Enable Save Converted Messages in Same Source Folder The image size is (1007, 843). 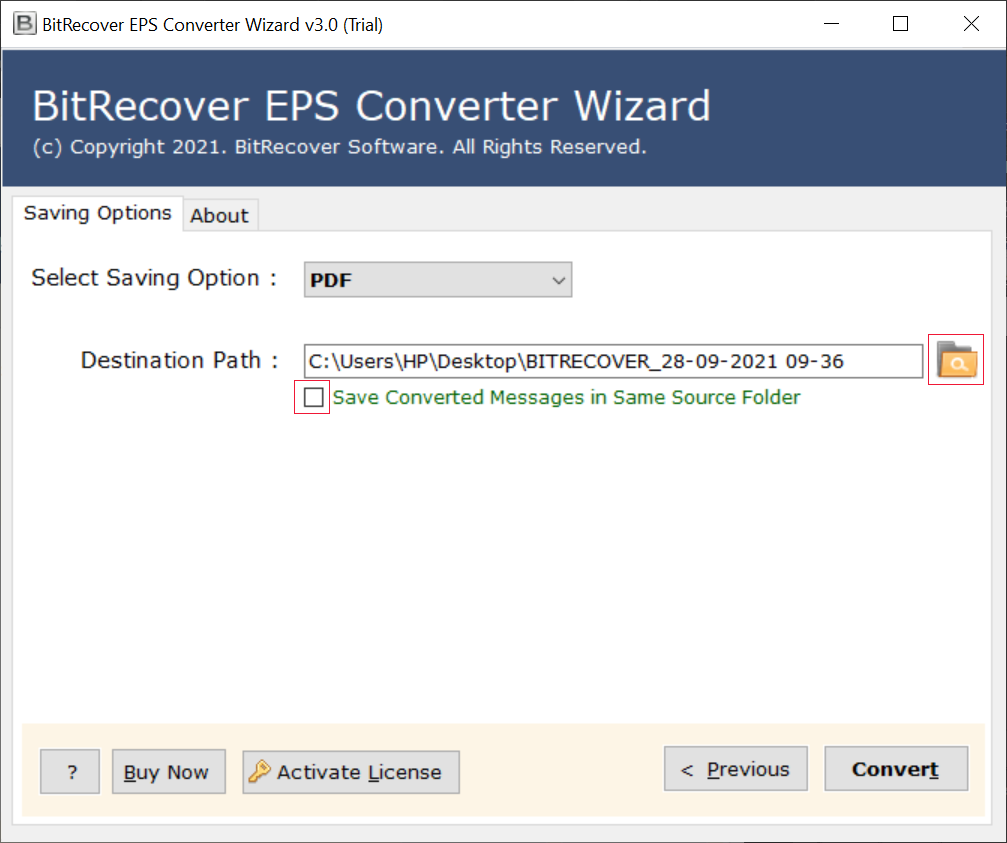pos(313,397)
